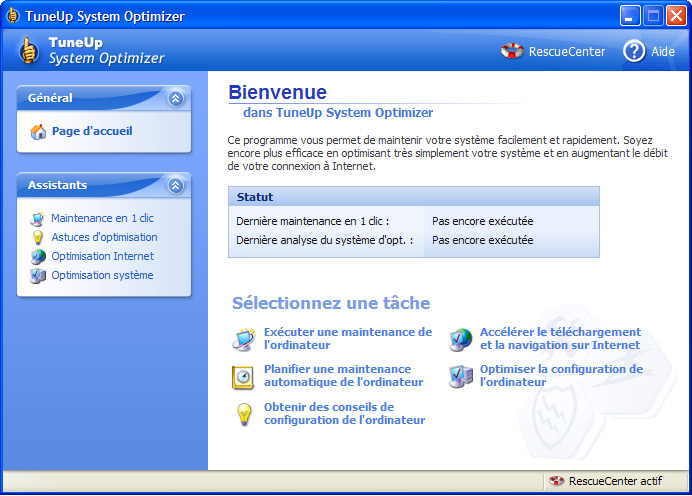
Task: Click the monitor icon for Exécuter une maintenance
Action: click(244, 339)
